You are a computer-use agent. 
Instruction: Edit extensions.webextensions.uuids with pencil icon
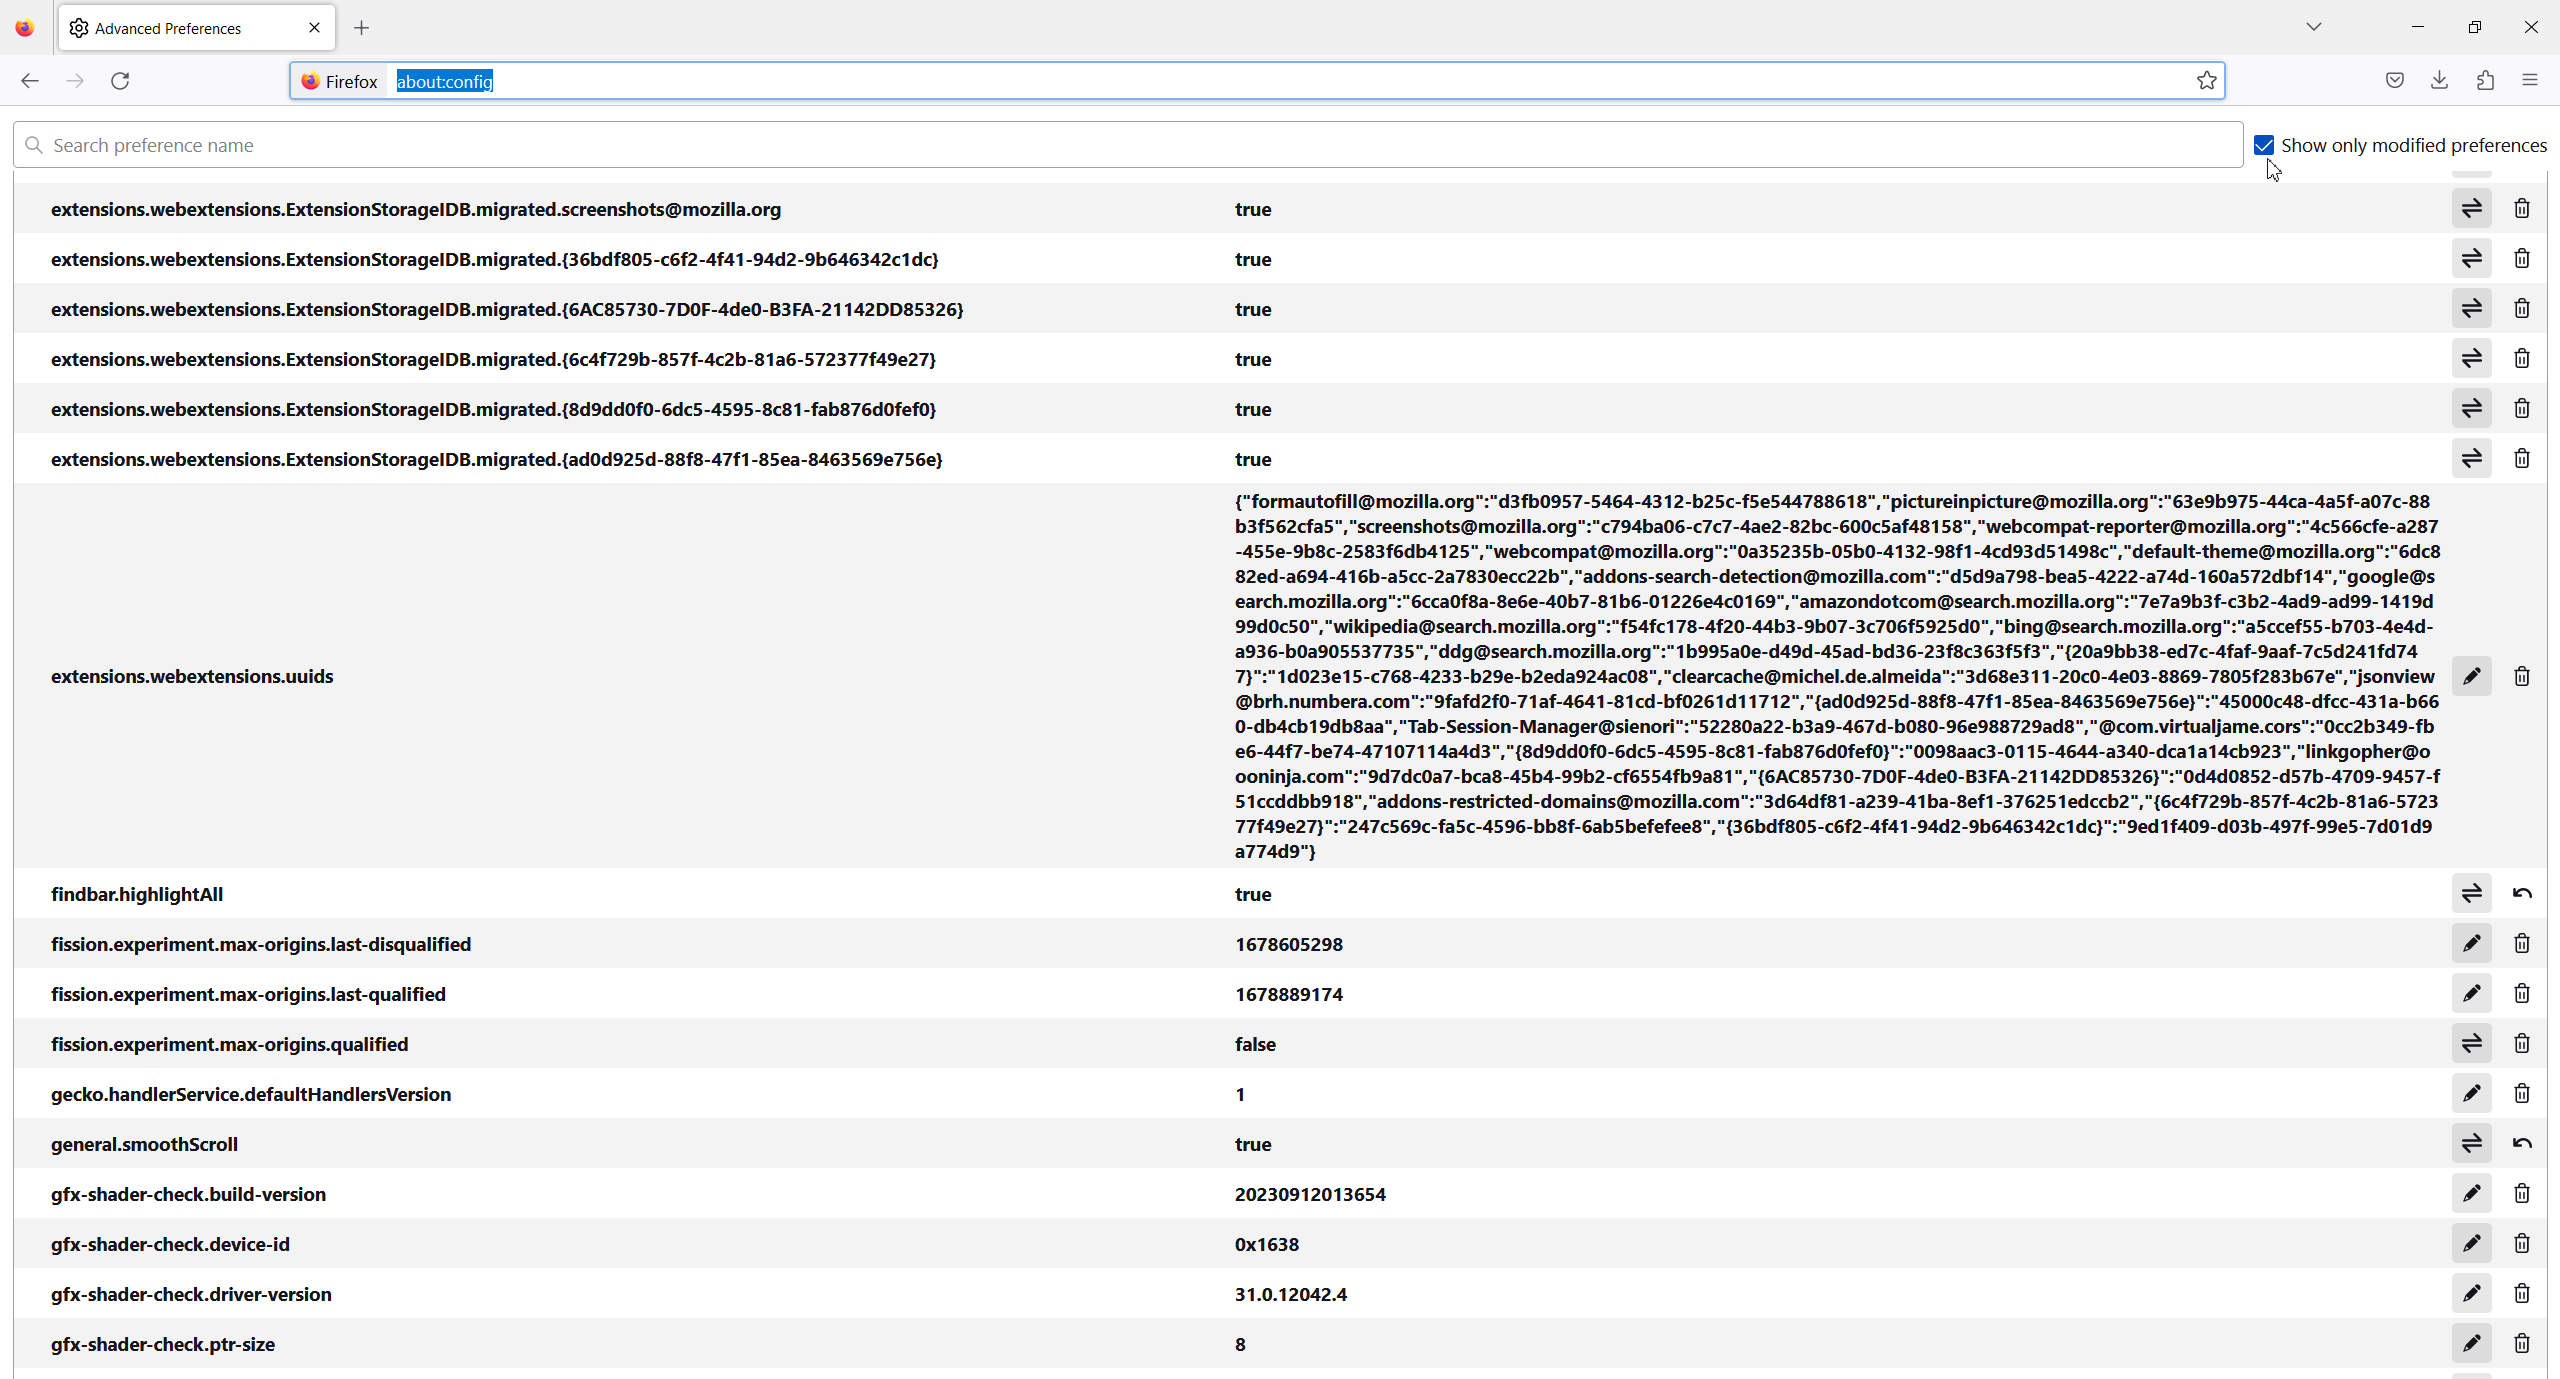2471,676
